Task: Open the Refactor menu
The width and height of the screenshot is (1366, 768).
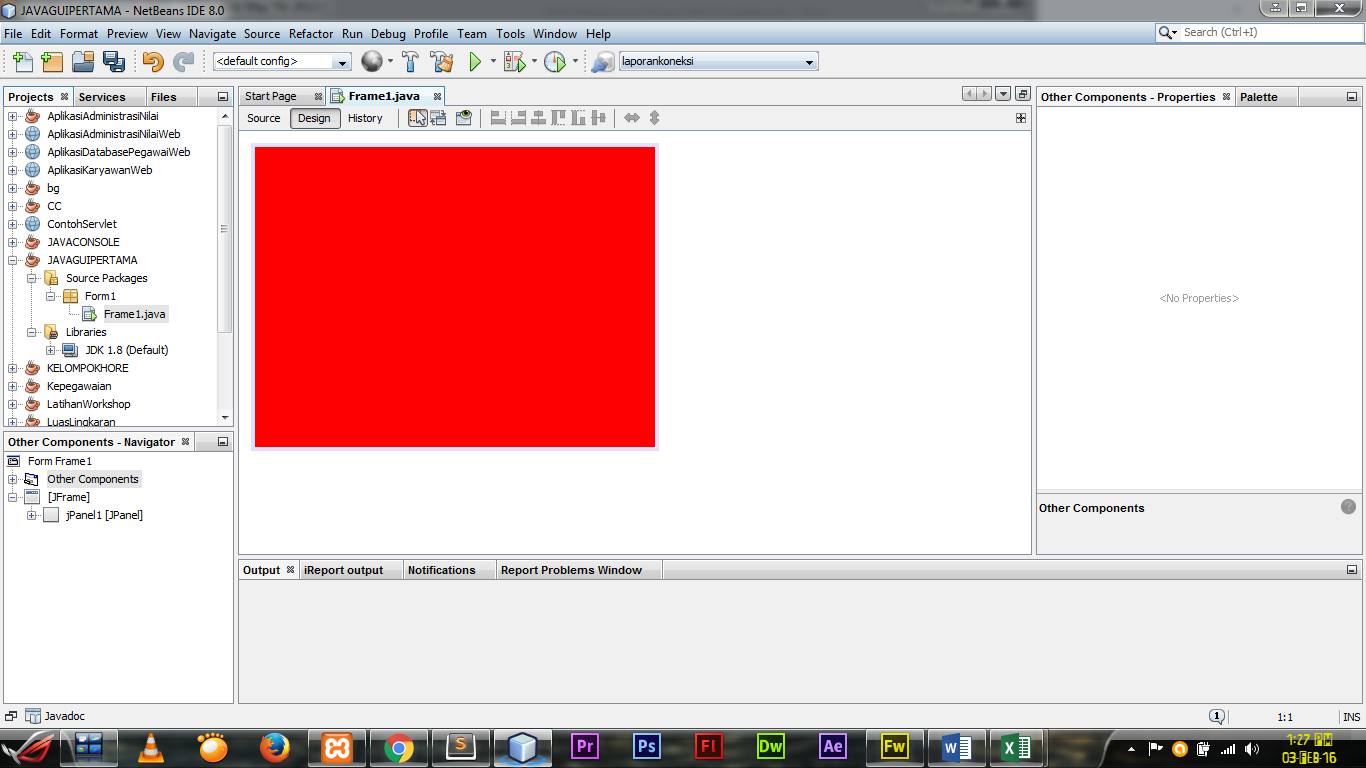Action: click(311, 33)
